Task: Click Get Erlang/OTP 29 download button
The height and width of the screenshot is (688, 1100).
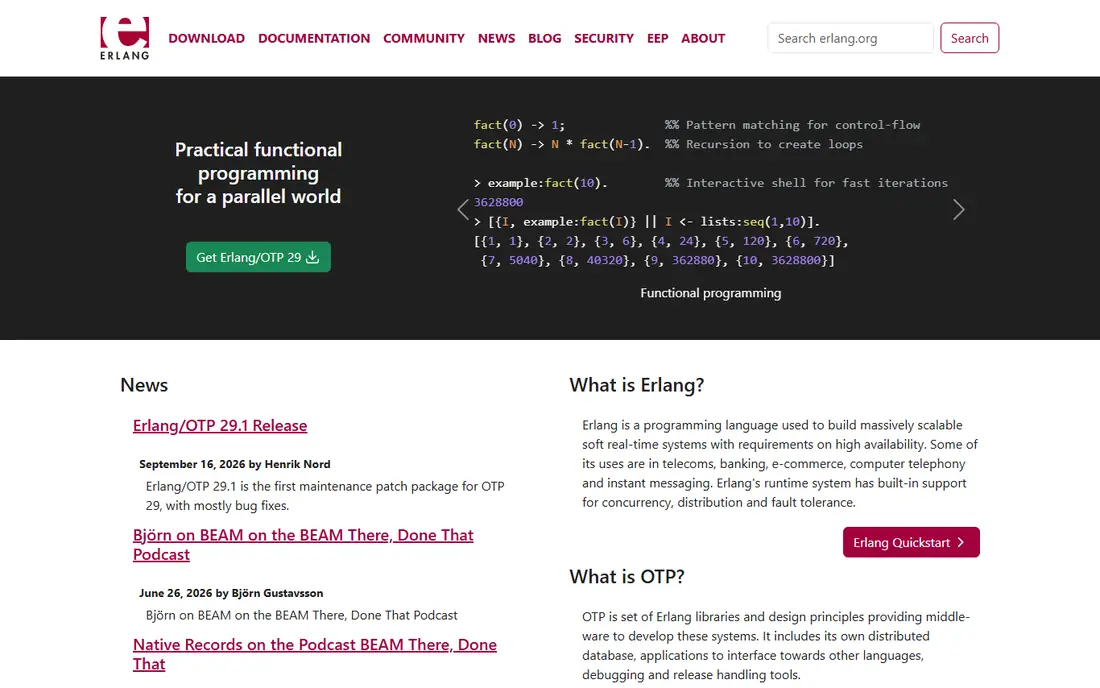Action: (x=258, y=257)
